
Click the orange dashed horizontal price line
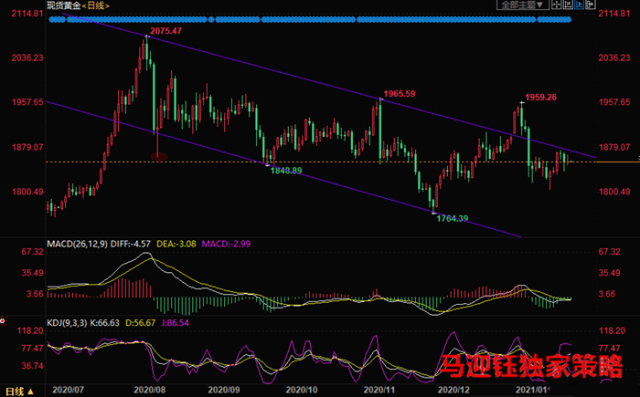click(x=320, y=162)
